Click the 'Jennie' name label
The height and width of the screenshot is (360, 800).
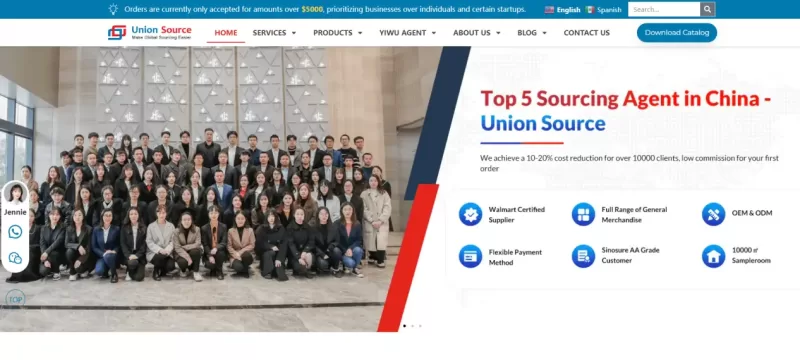click(x=15, y=212)
